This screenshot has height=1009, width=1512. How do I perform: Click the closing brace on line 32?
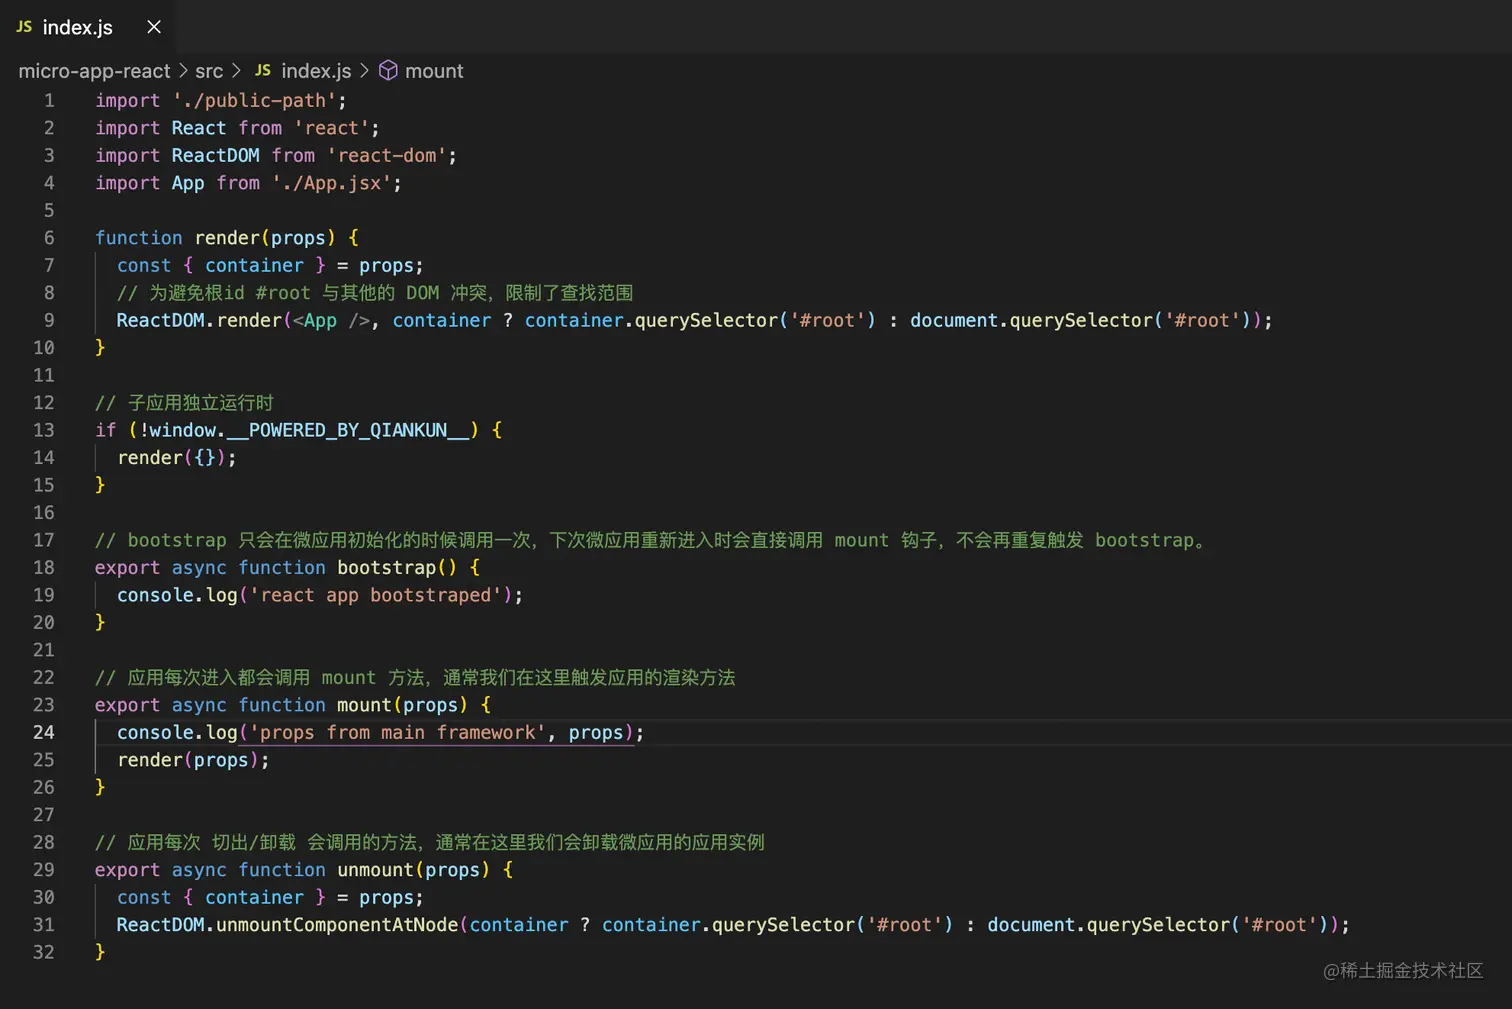[x=100, y=953]
